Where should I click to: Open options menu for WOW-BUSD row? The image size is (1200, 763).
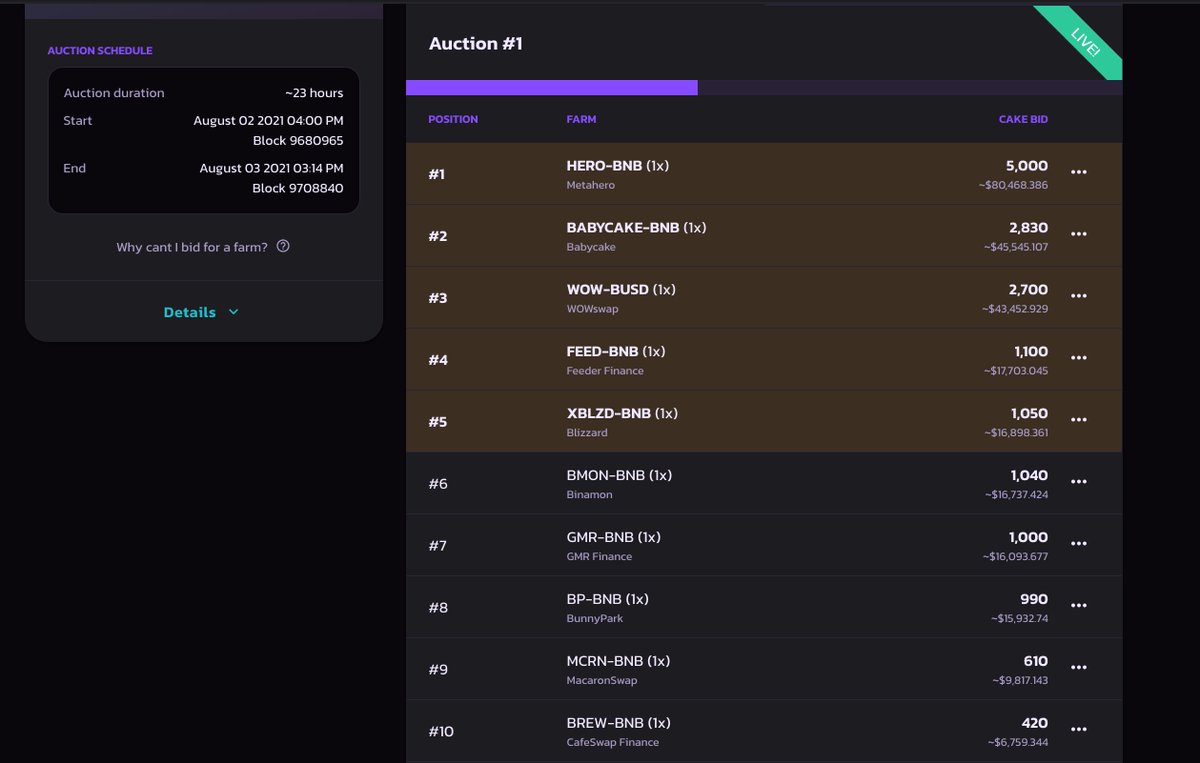1078,296
